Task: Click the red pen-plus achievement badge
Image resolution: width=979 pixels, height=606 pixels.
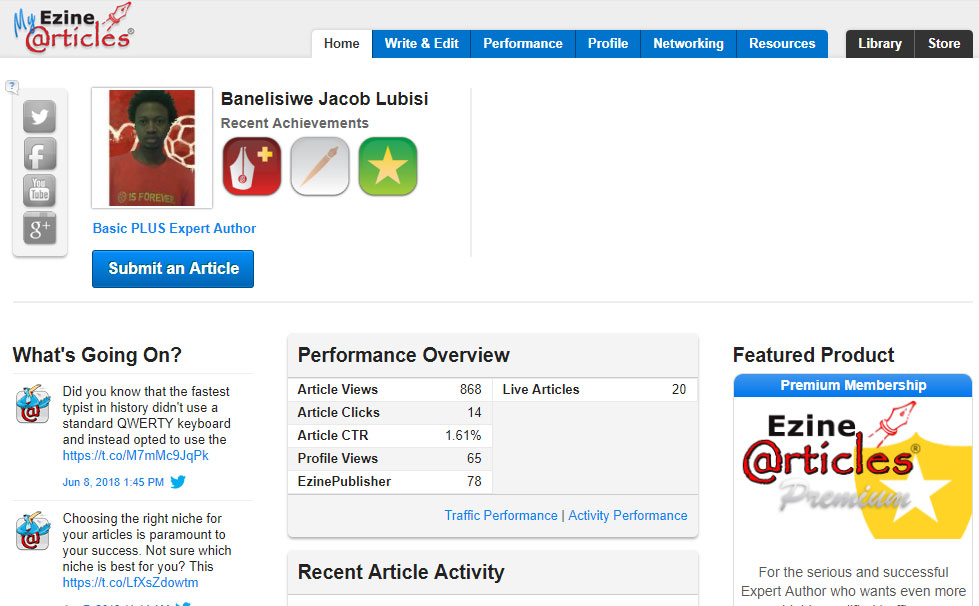Action: pyautogui.click(x=252, y=166)
